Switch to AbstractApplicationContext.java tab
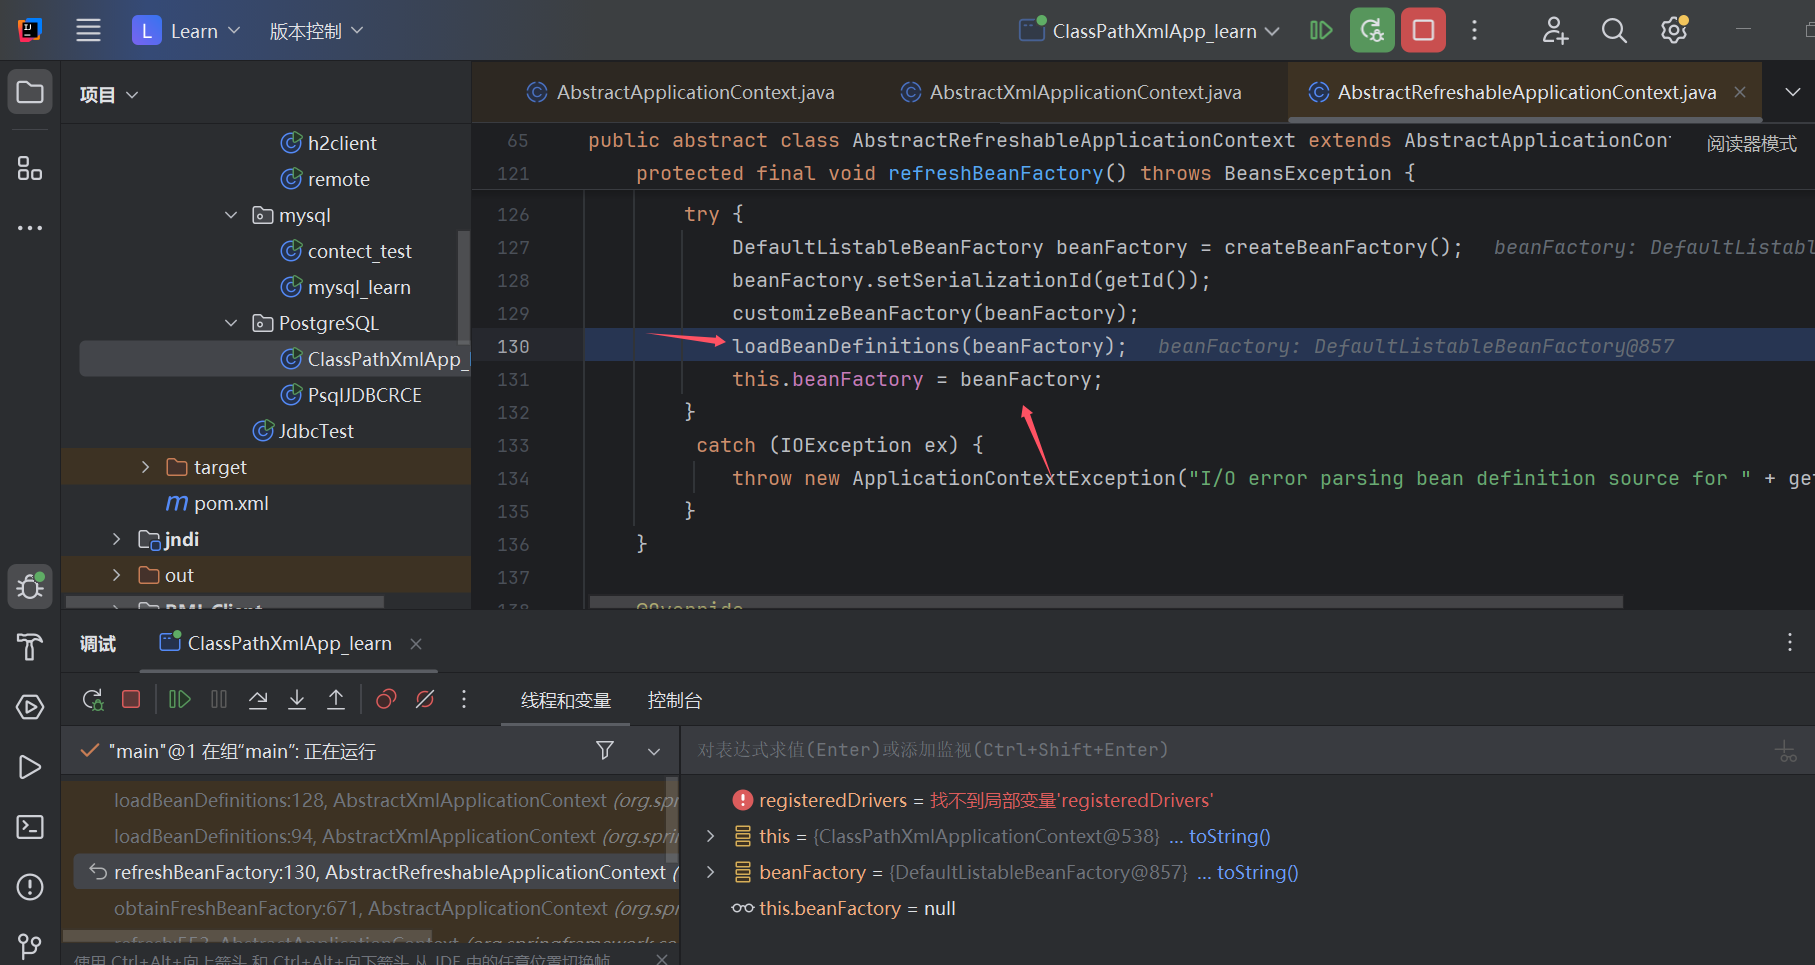The height and width of the screenshot is (965, 1815). (x=680, y=92)
